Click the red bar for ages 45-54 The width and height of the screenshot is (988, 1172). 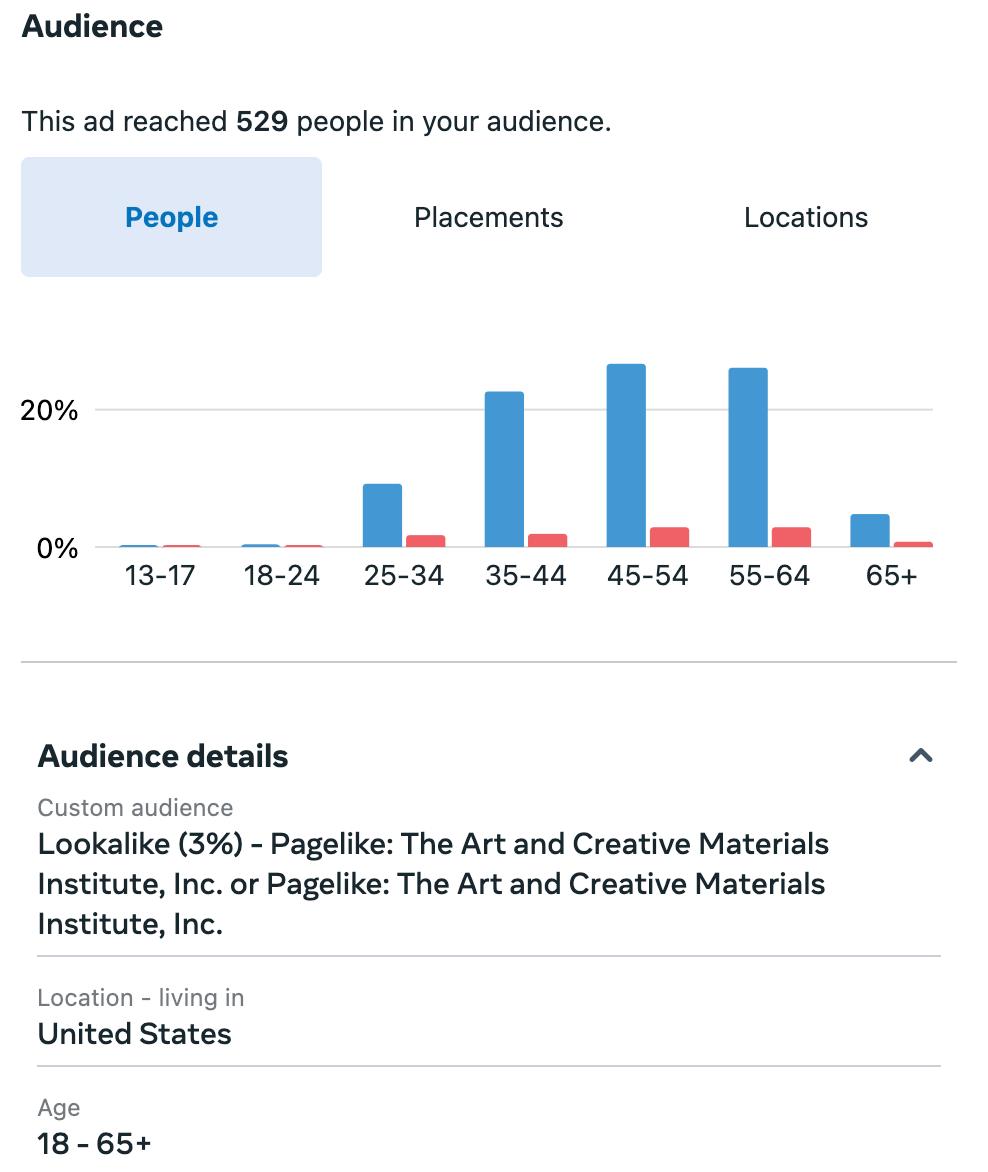669,537
